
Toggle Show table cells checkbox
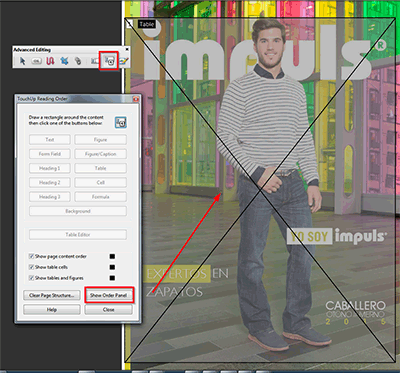point(31,267)
